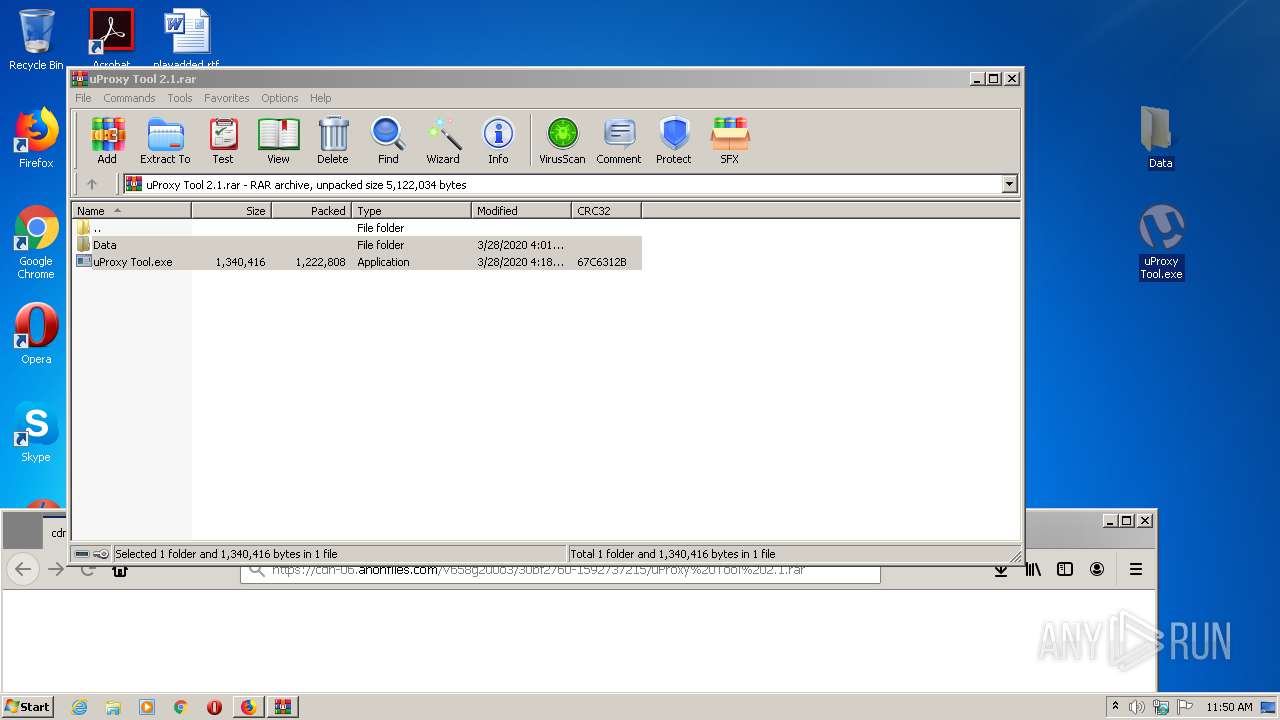
Task: Select the Skype desktop shortcut
Action: (36, 432)
